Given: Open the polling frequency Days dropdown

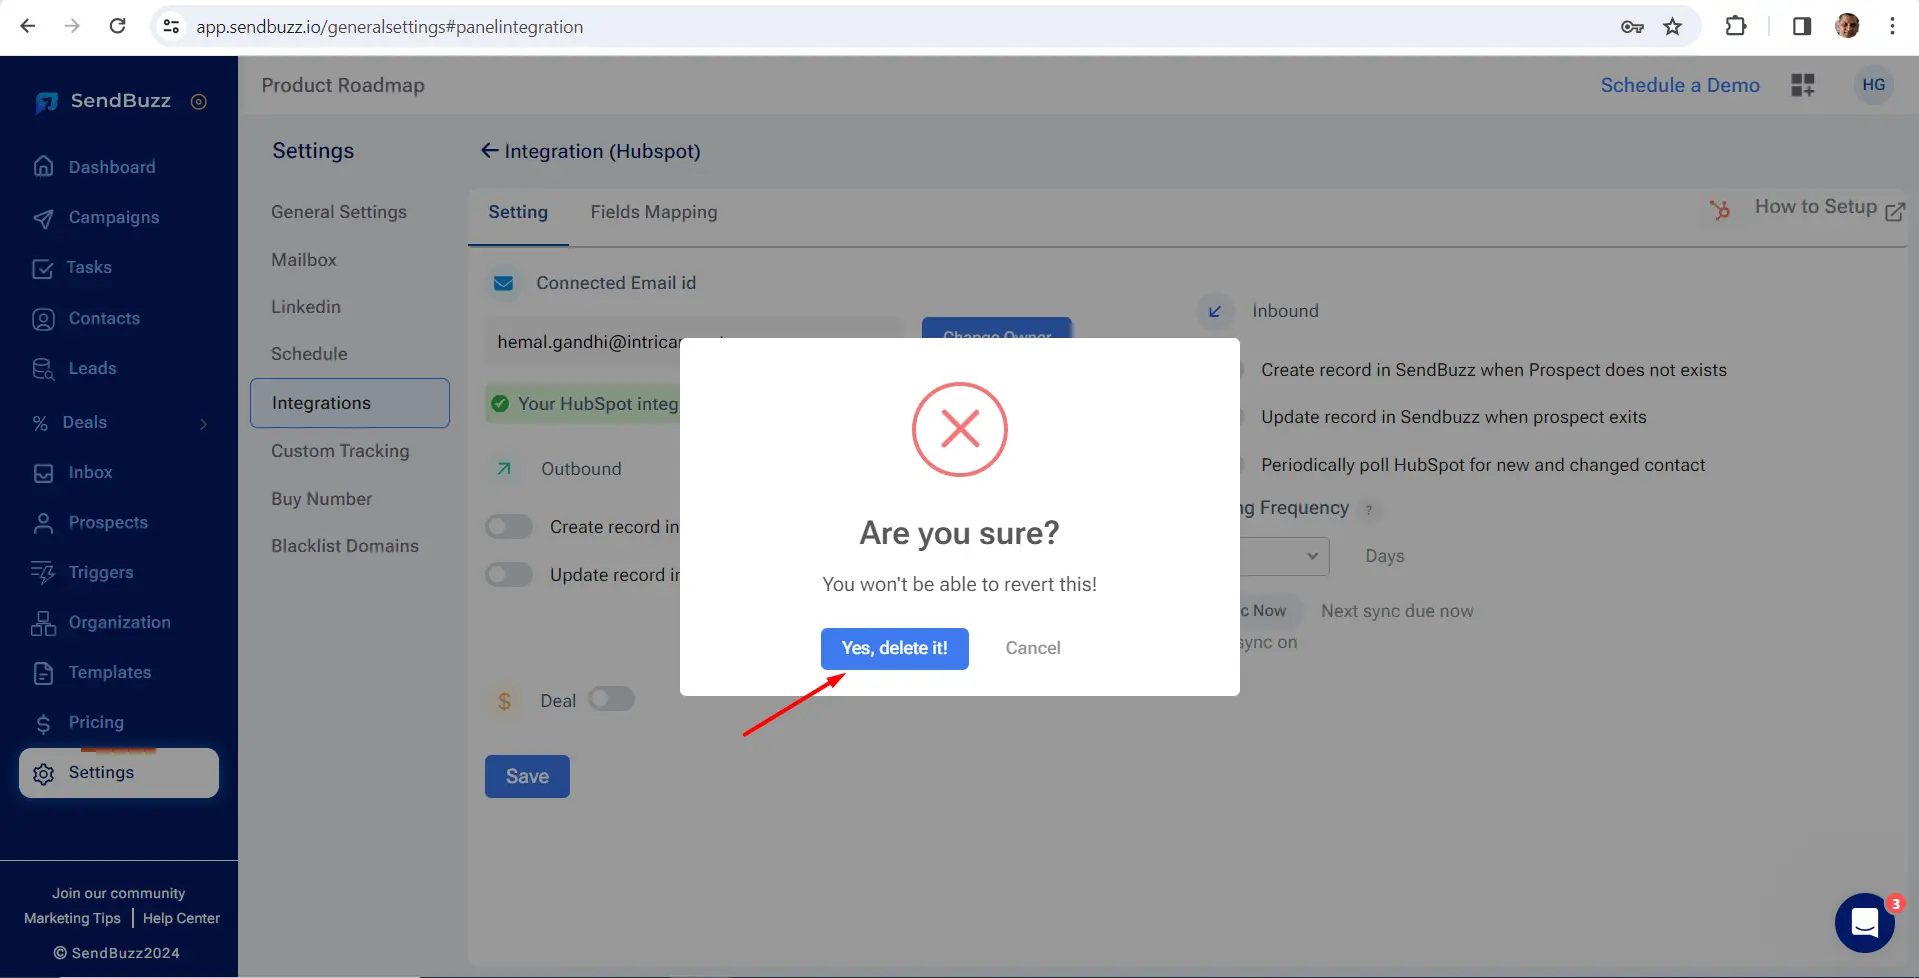Looking at the screenshot, I should (x=1285, y=556).
